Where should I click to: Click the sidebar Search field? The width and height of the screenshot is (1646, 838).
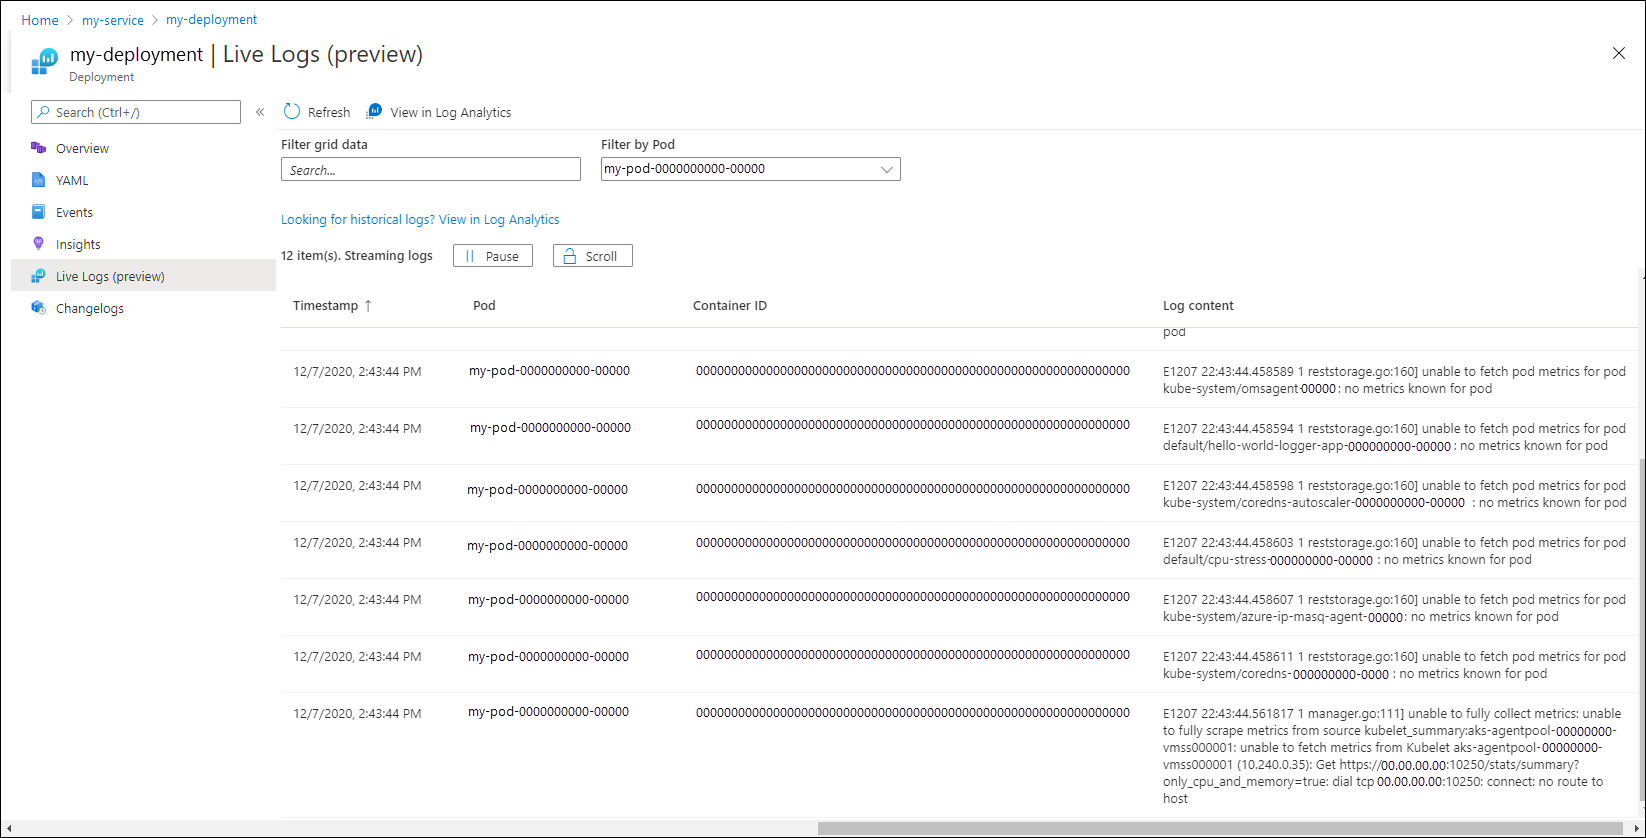tap(136, 112)
